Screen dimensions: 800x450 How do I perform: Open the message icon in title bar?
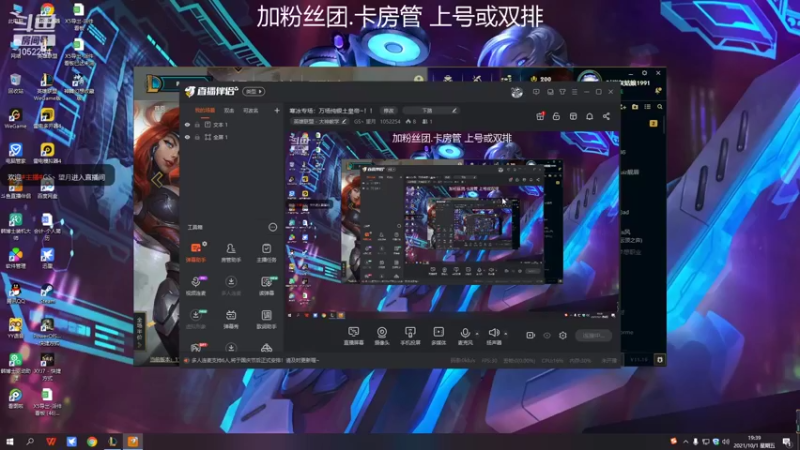(536, 92)
